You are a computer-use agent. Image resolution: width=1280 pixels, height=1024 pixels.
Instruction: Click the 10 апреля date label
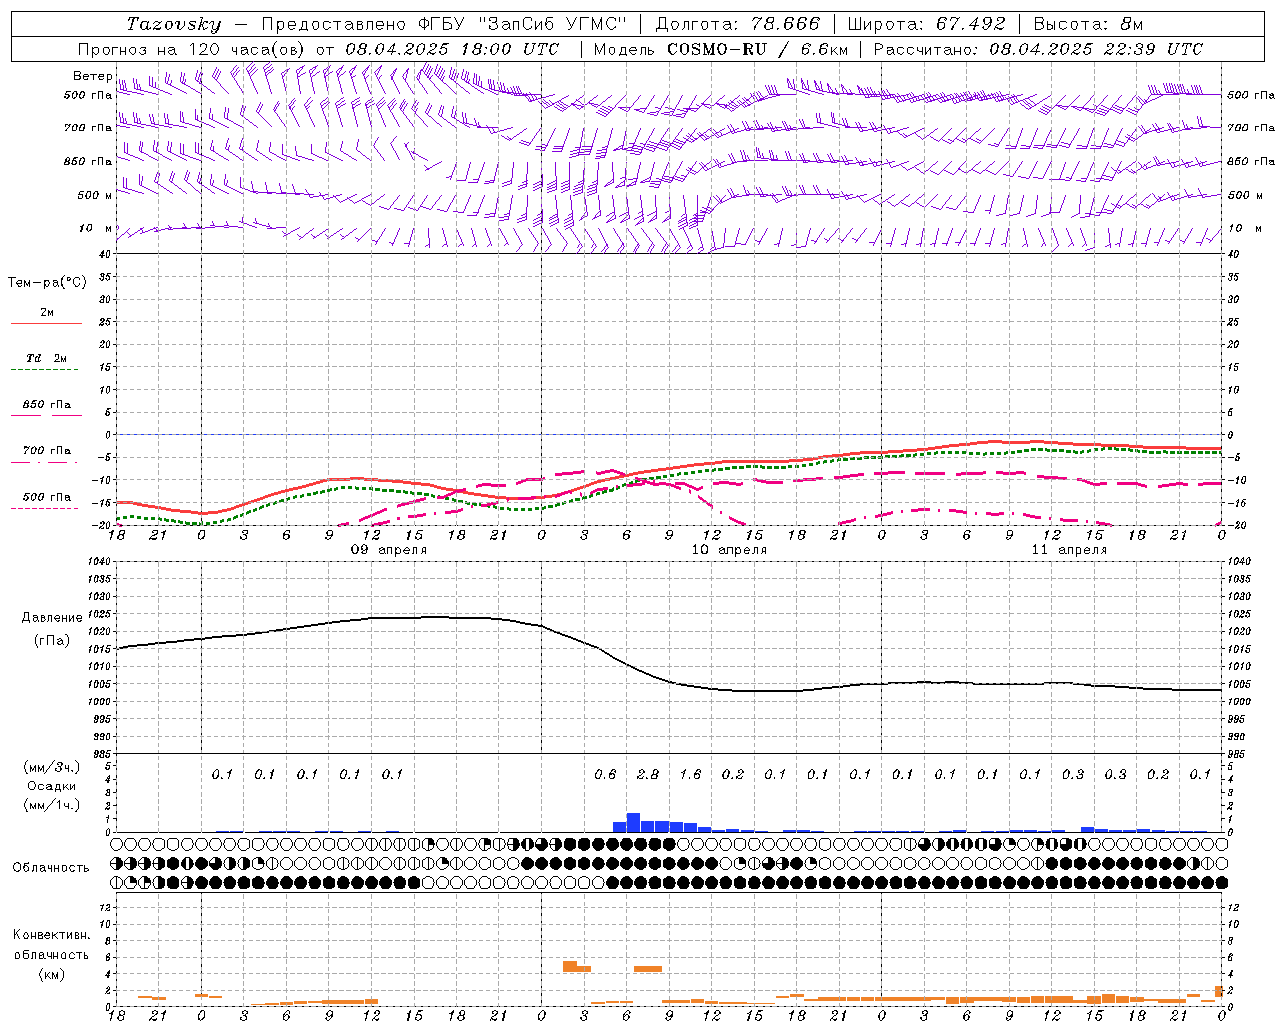click(729, 550)
